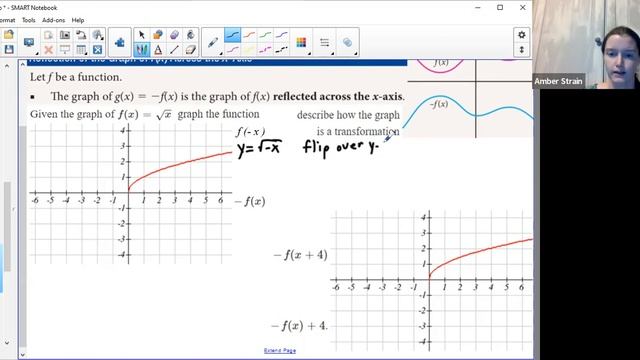Click the Open File folder icon
The image size is (640, 360).
click(9, 35)
